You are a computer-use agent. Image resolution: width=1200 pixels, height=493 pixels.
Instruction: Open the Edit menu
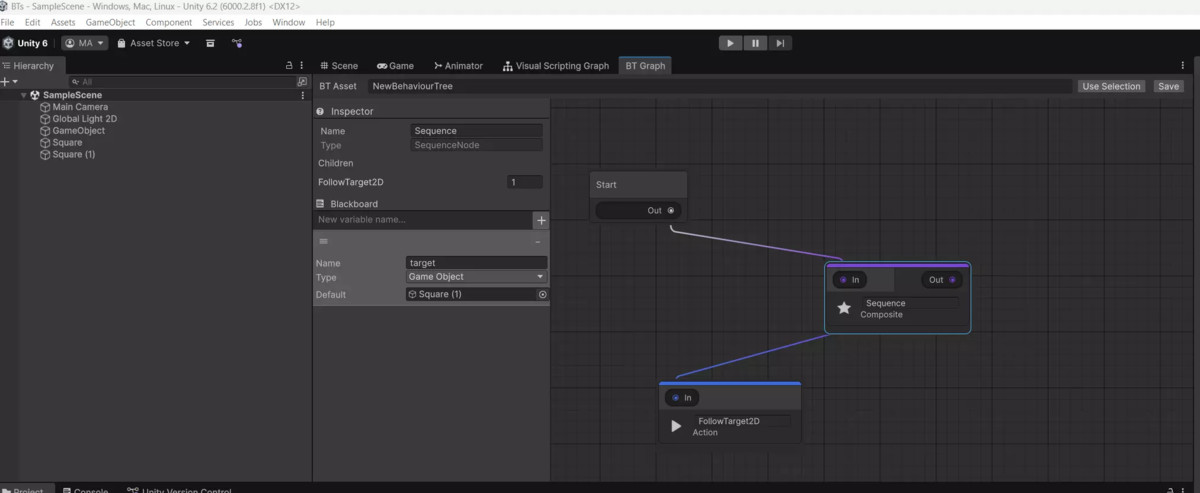(33, 22)
